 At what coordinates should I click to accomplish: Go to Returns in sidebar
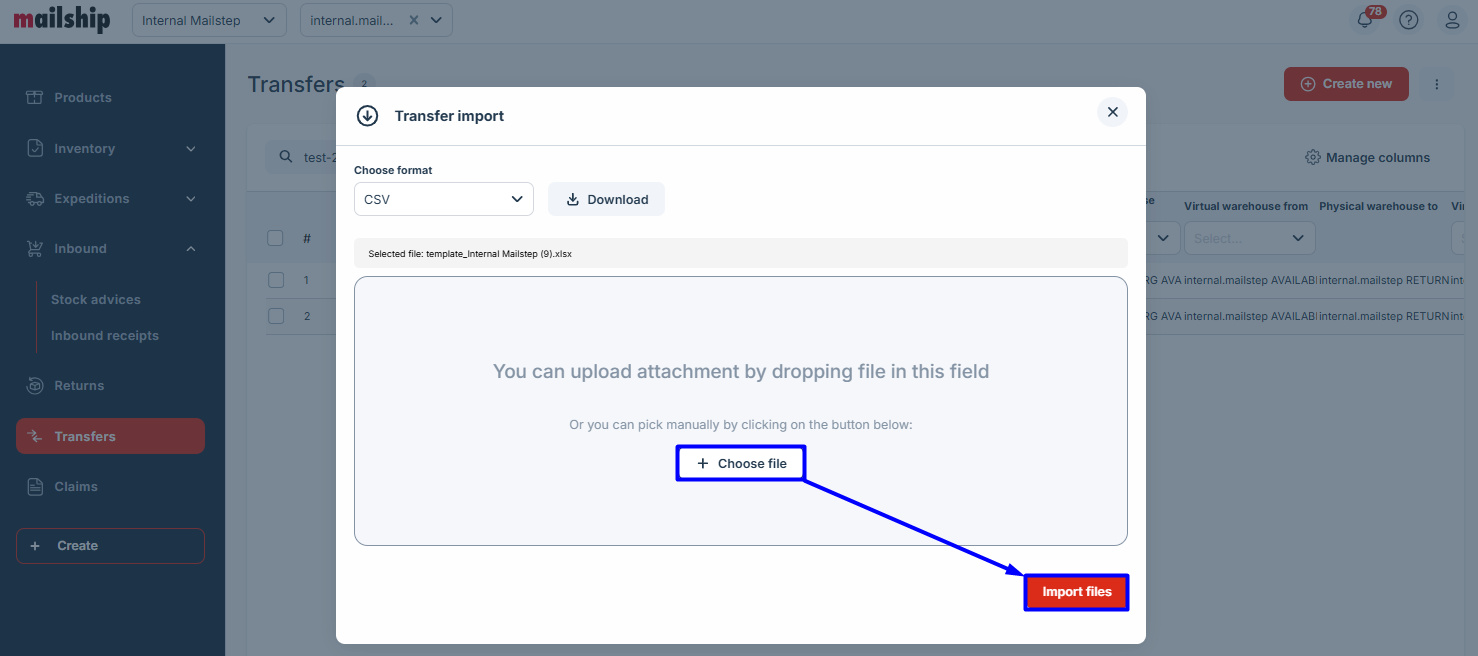click(79, 385)
